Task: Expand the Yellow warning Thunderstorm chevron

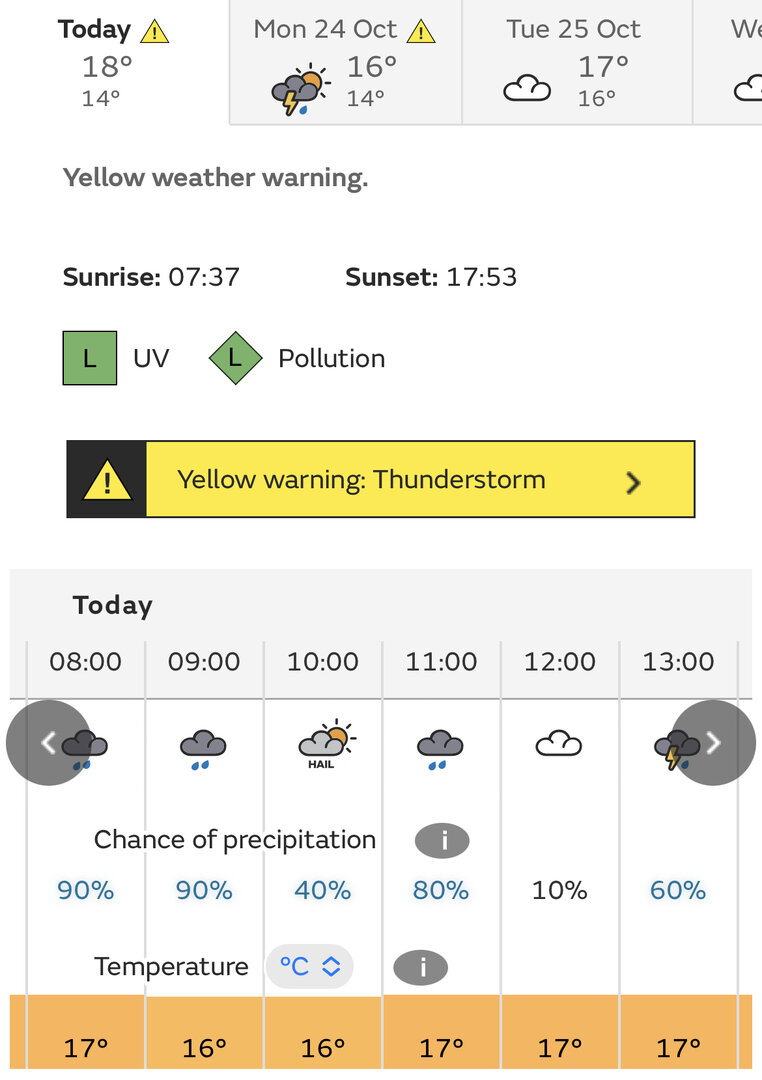Action: tap(633, 482)
